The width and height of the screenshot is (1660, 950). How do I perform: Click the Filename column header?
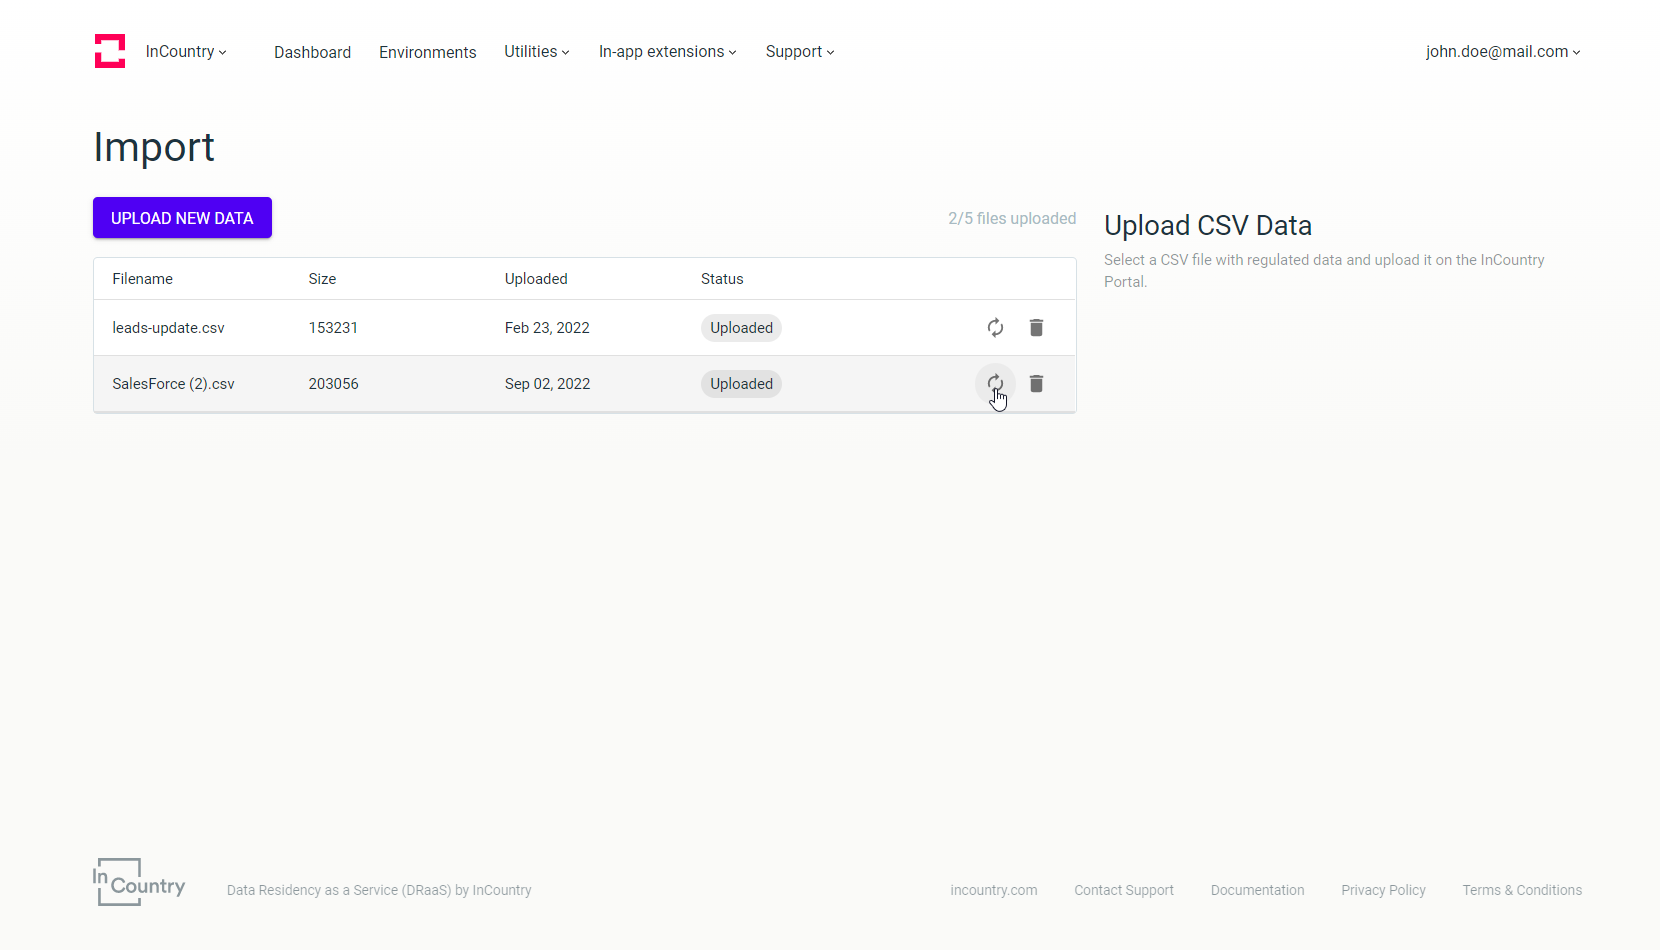tap(143, 279)
